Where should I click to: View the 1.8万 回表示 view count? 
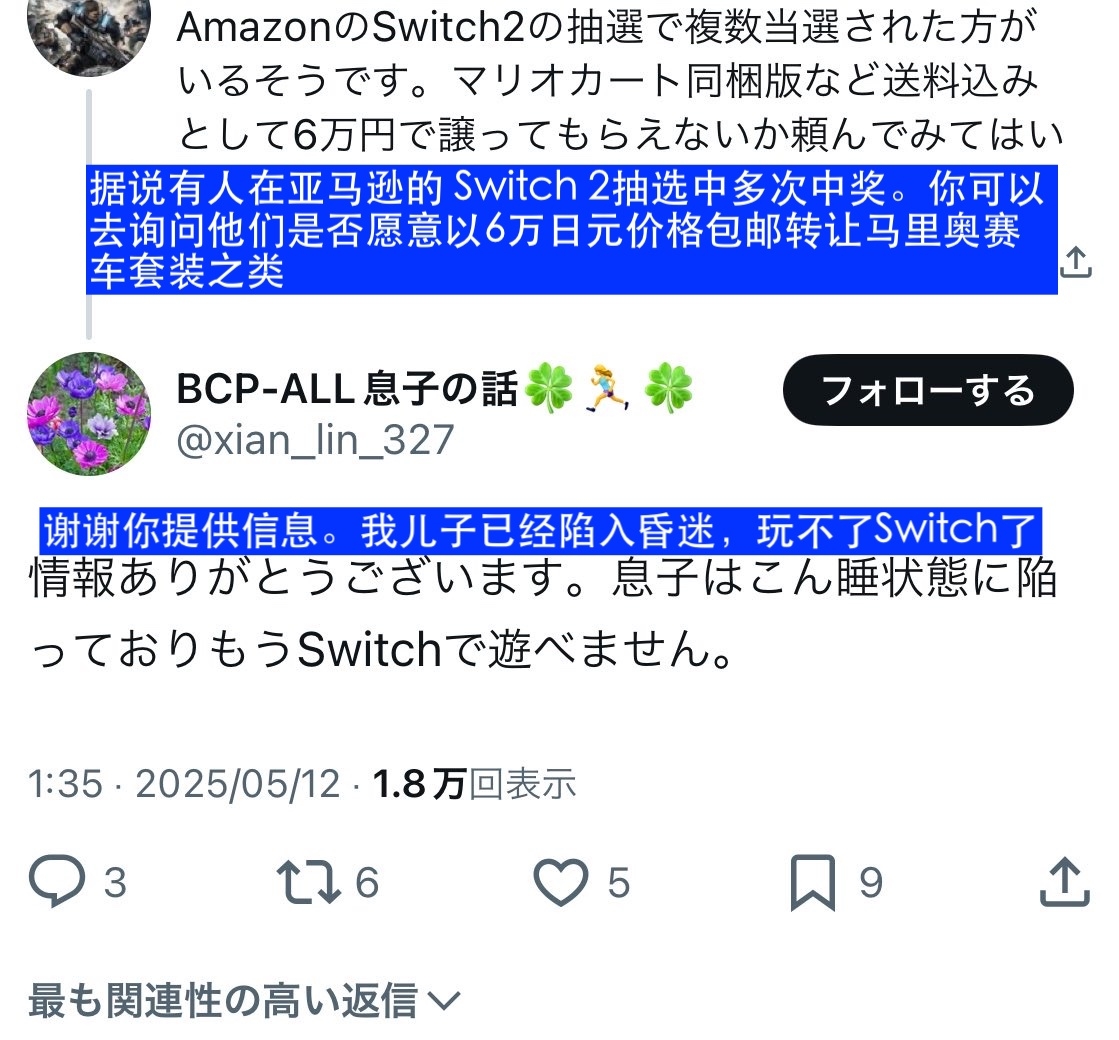(x=474, y=784)
